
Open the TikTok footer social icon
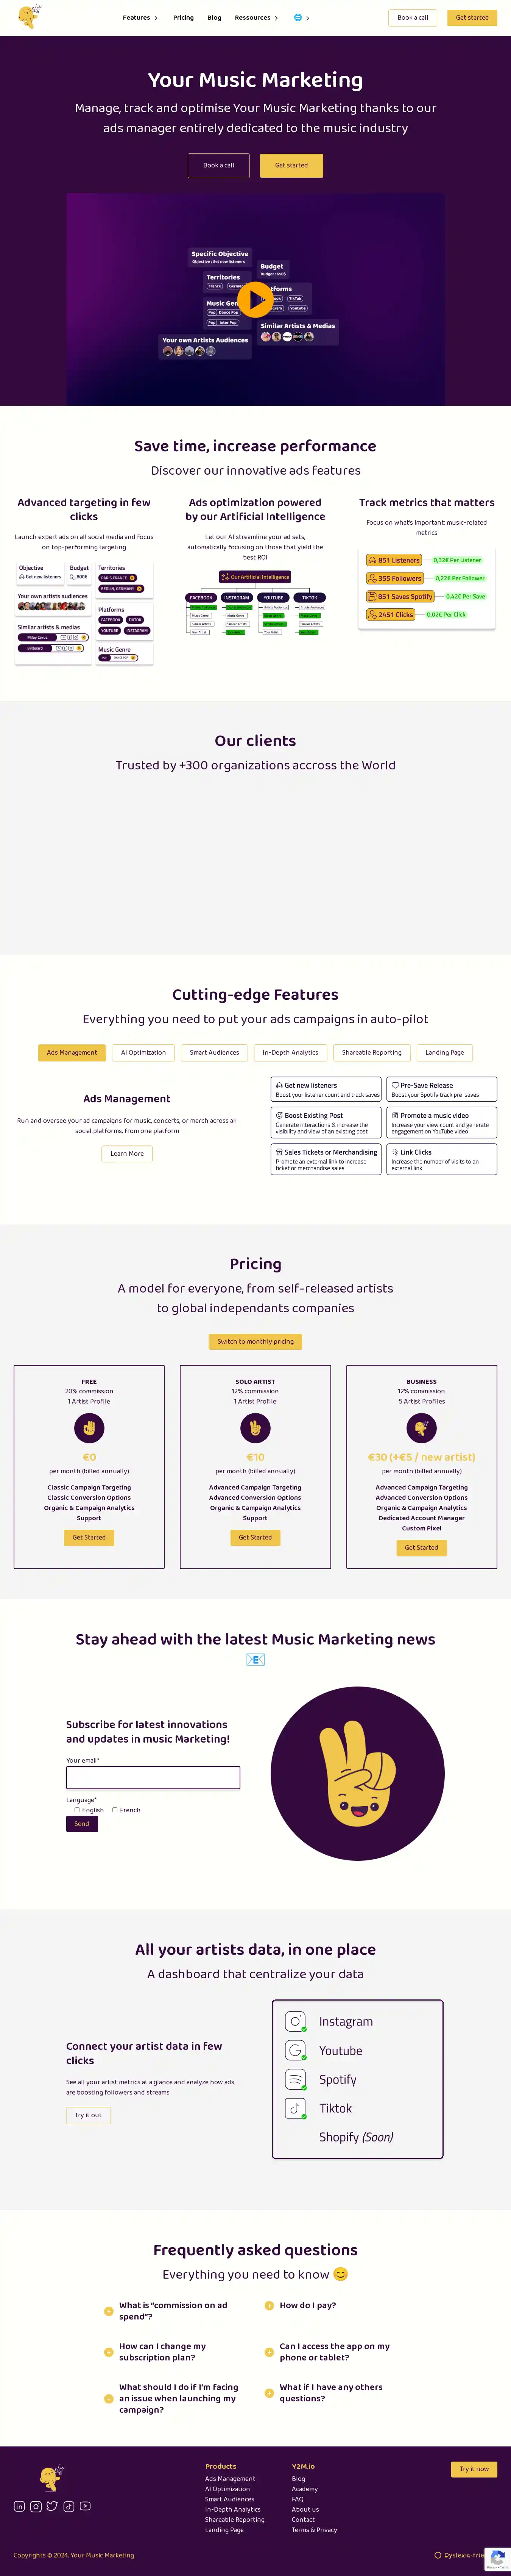point(69,2505)
